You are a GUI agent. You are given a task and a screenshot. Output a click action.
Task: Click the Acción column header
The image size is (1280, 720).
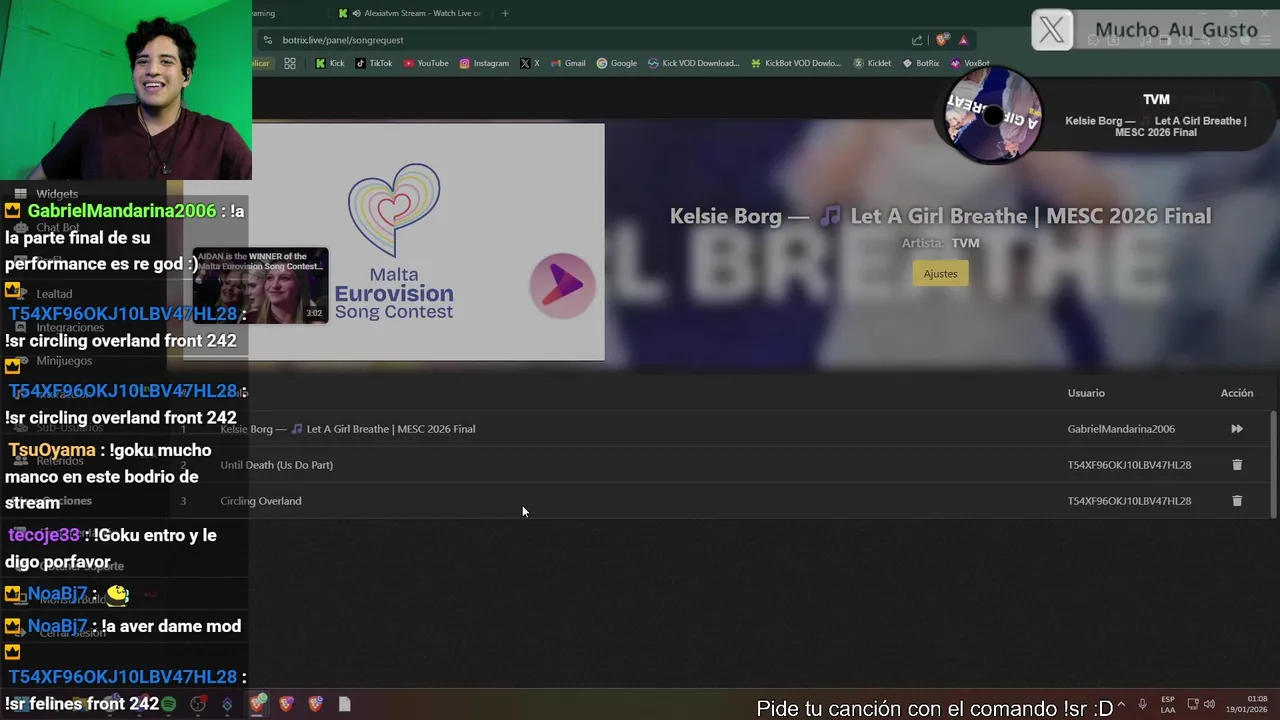1237,393
